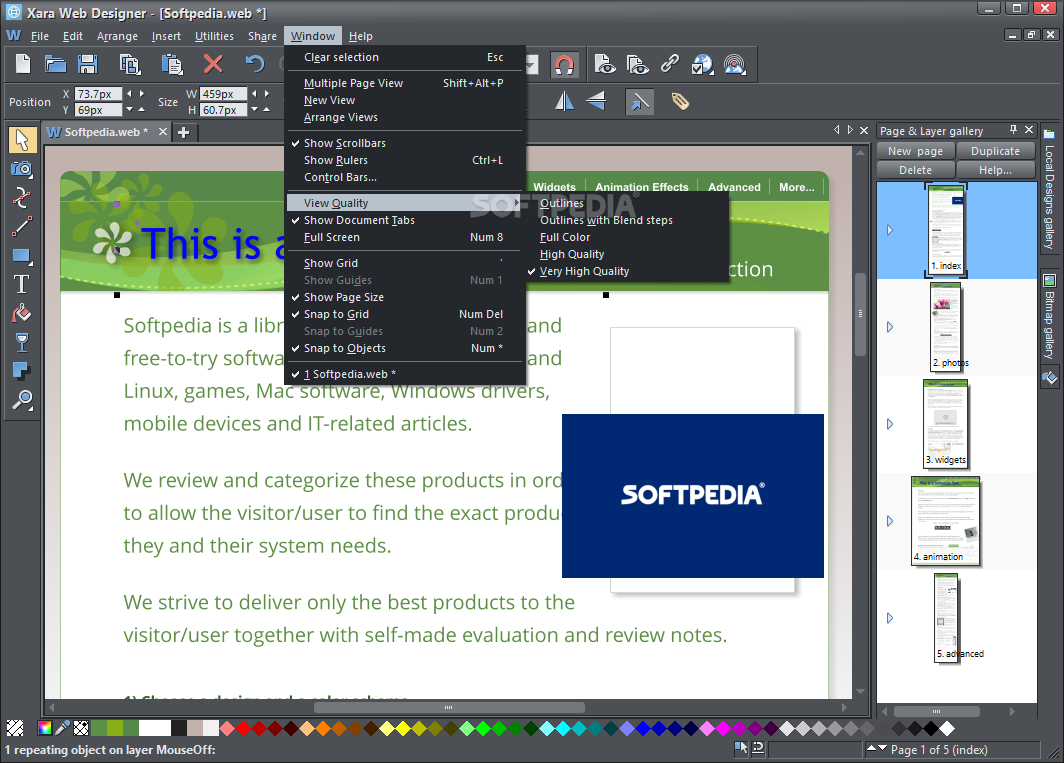Select Control Bars... menu entry
Viewport: 1064px width, 763px height.
[x=404, y=177]
